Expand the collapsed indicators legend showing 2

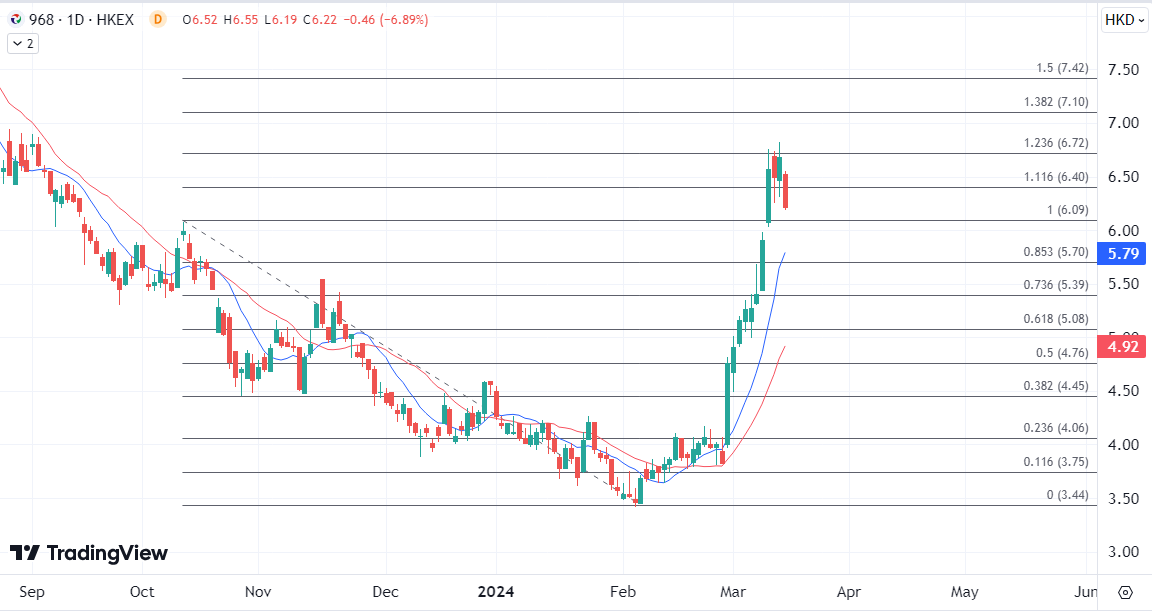point(22,43)
